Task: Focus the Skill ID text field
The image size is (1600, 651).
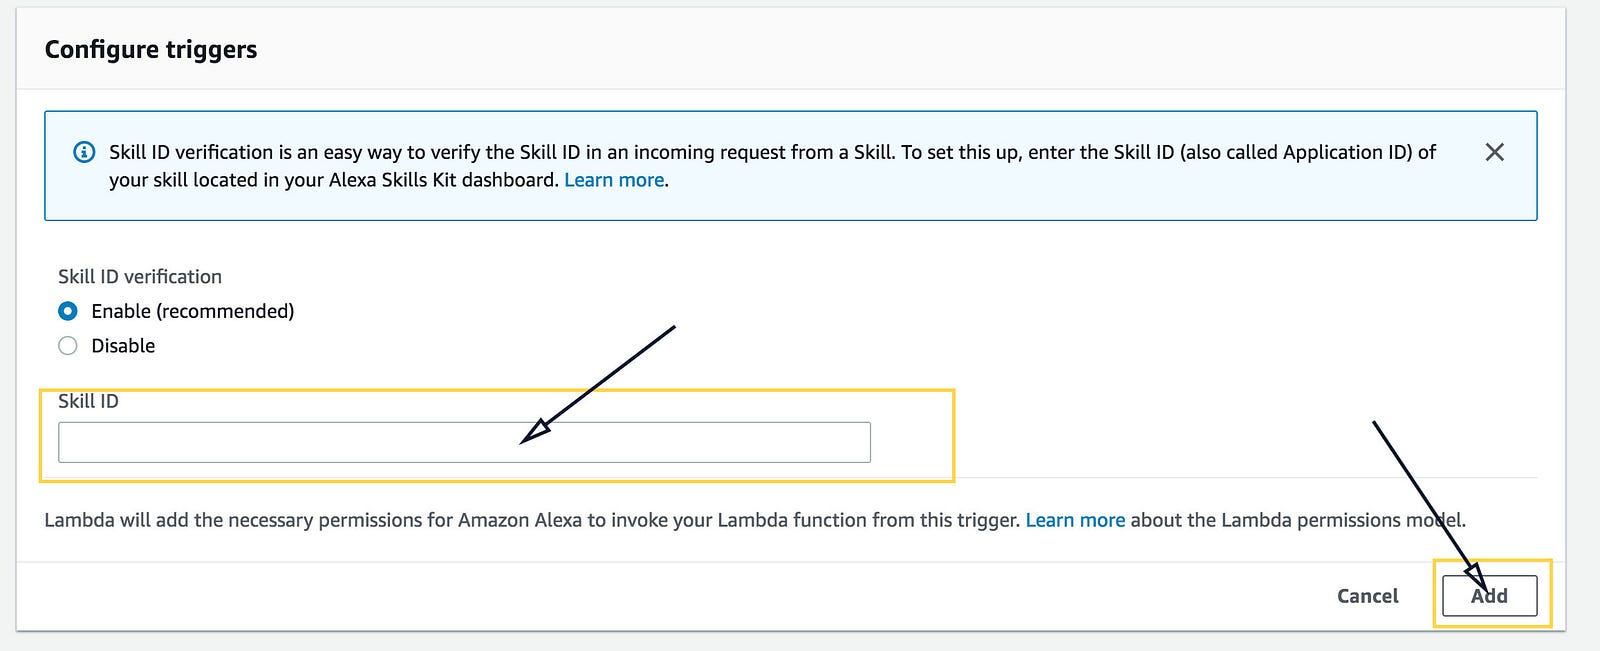Action: click(464, 442)
